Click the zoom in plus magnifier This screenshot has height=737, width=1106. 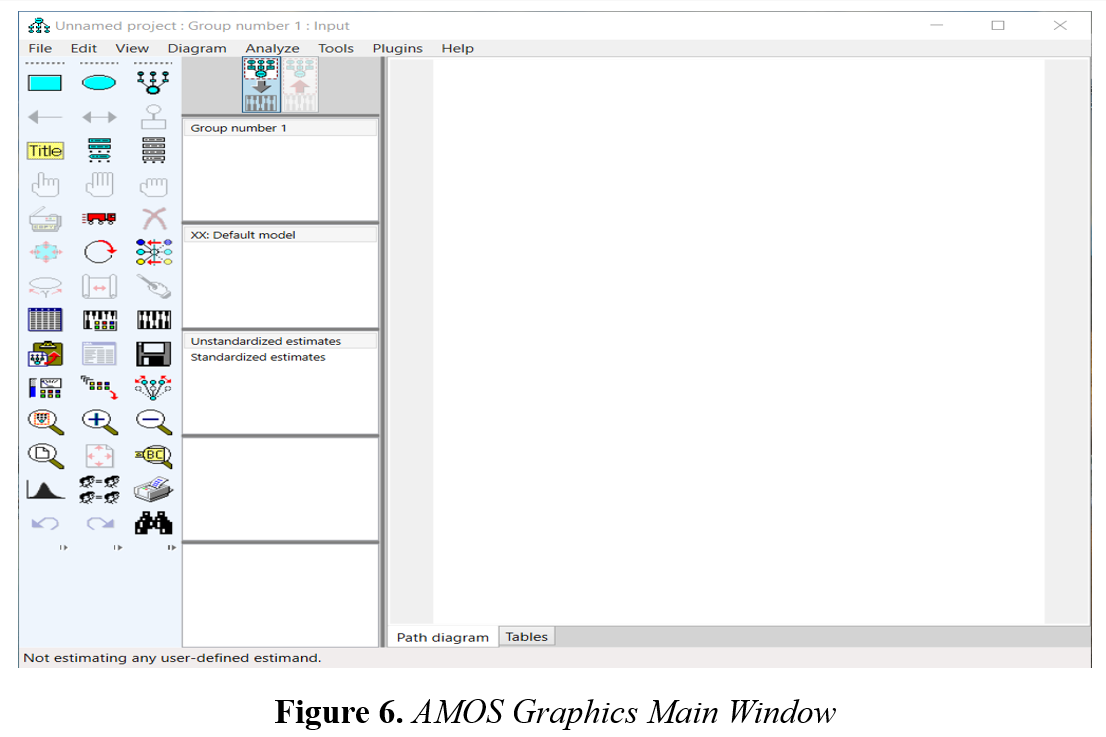pos(99,422)
